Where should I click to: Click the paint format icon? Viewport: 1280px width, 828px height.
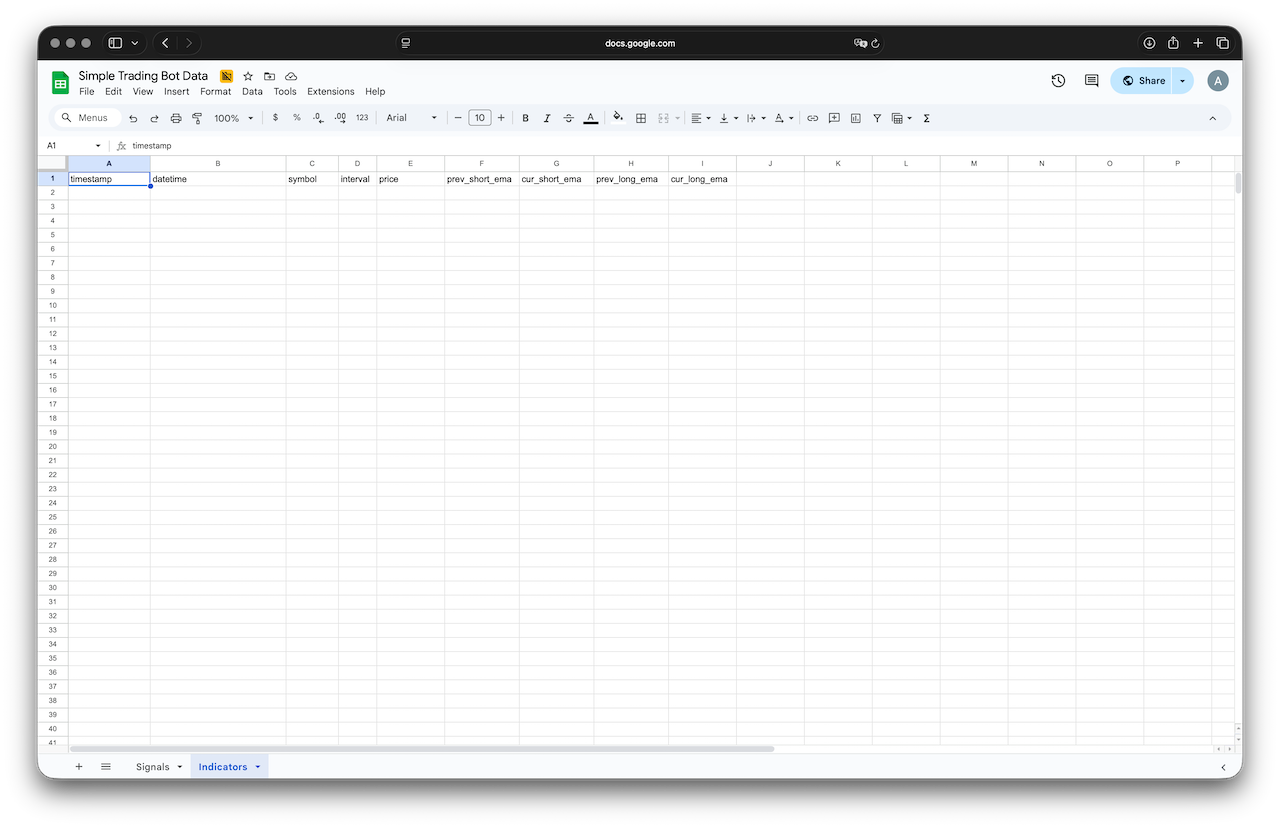pyautogui.click(x=197, y=118)
